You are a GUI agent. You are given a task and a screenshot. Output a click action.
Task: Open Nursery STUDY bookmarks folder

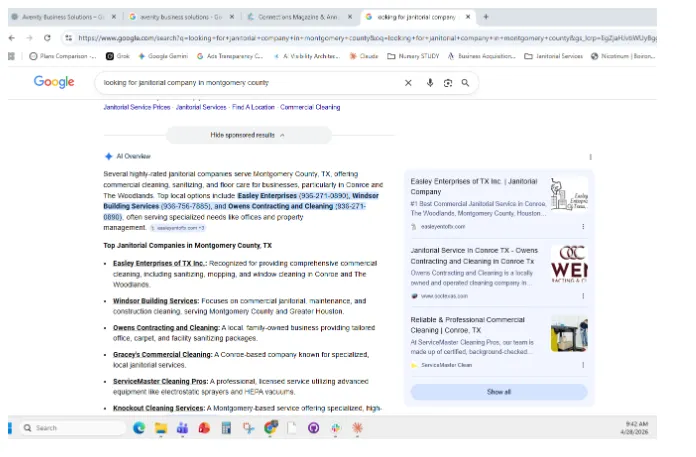413,56
